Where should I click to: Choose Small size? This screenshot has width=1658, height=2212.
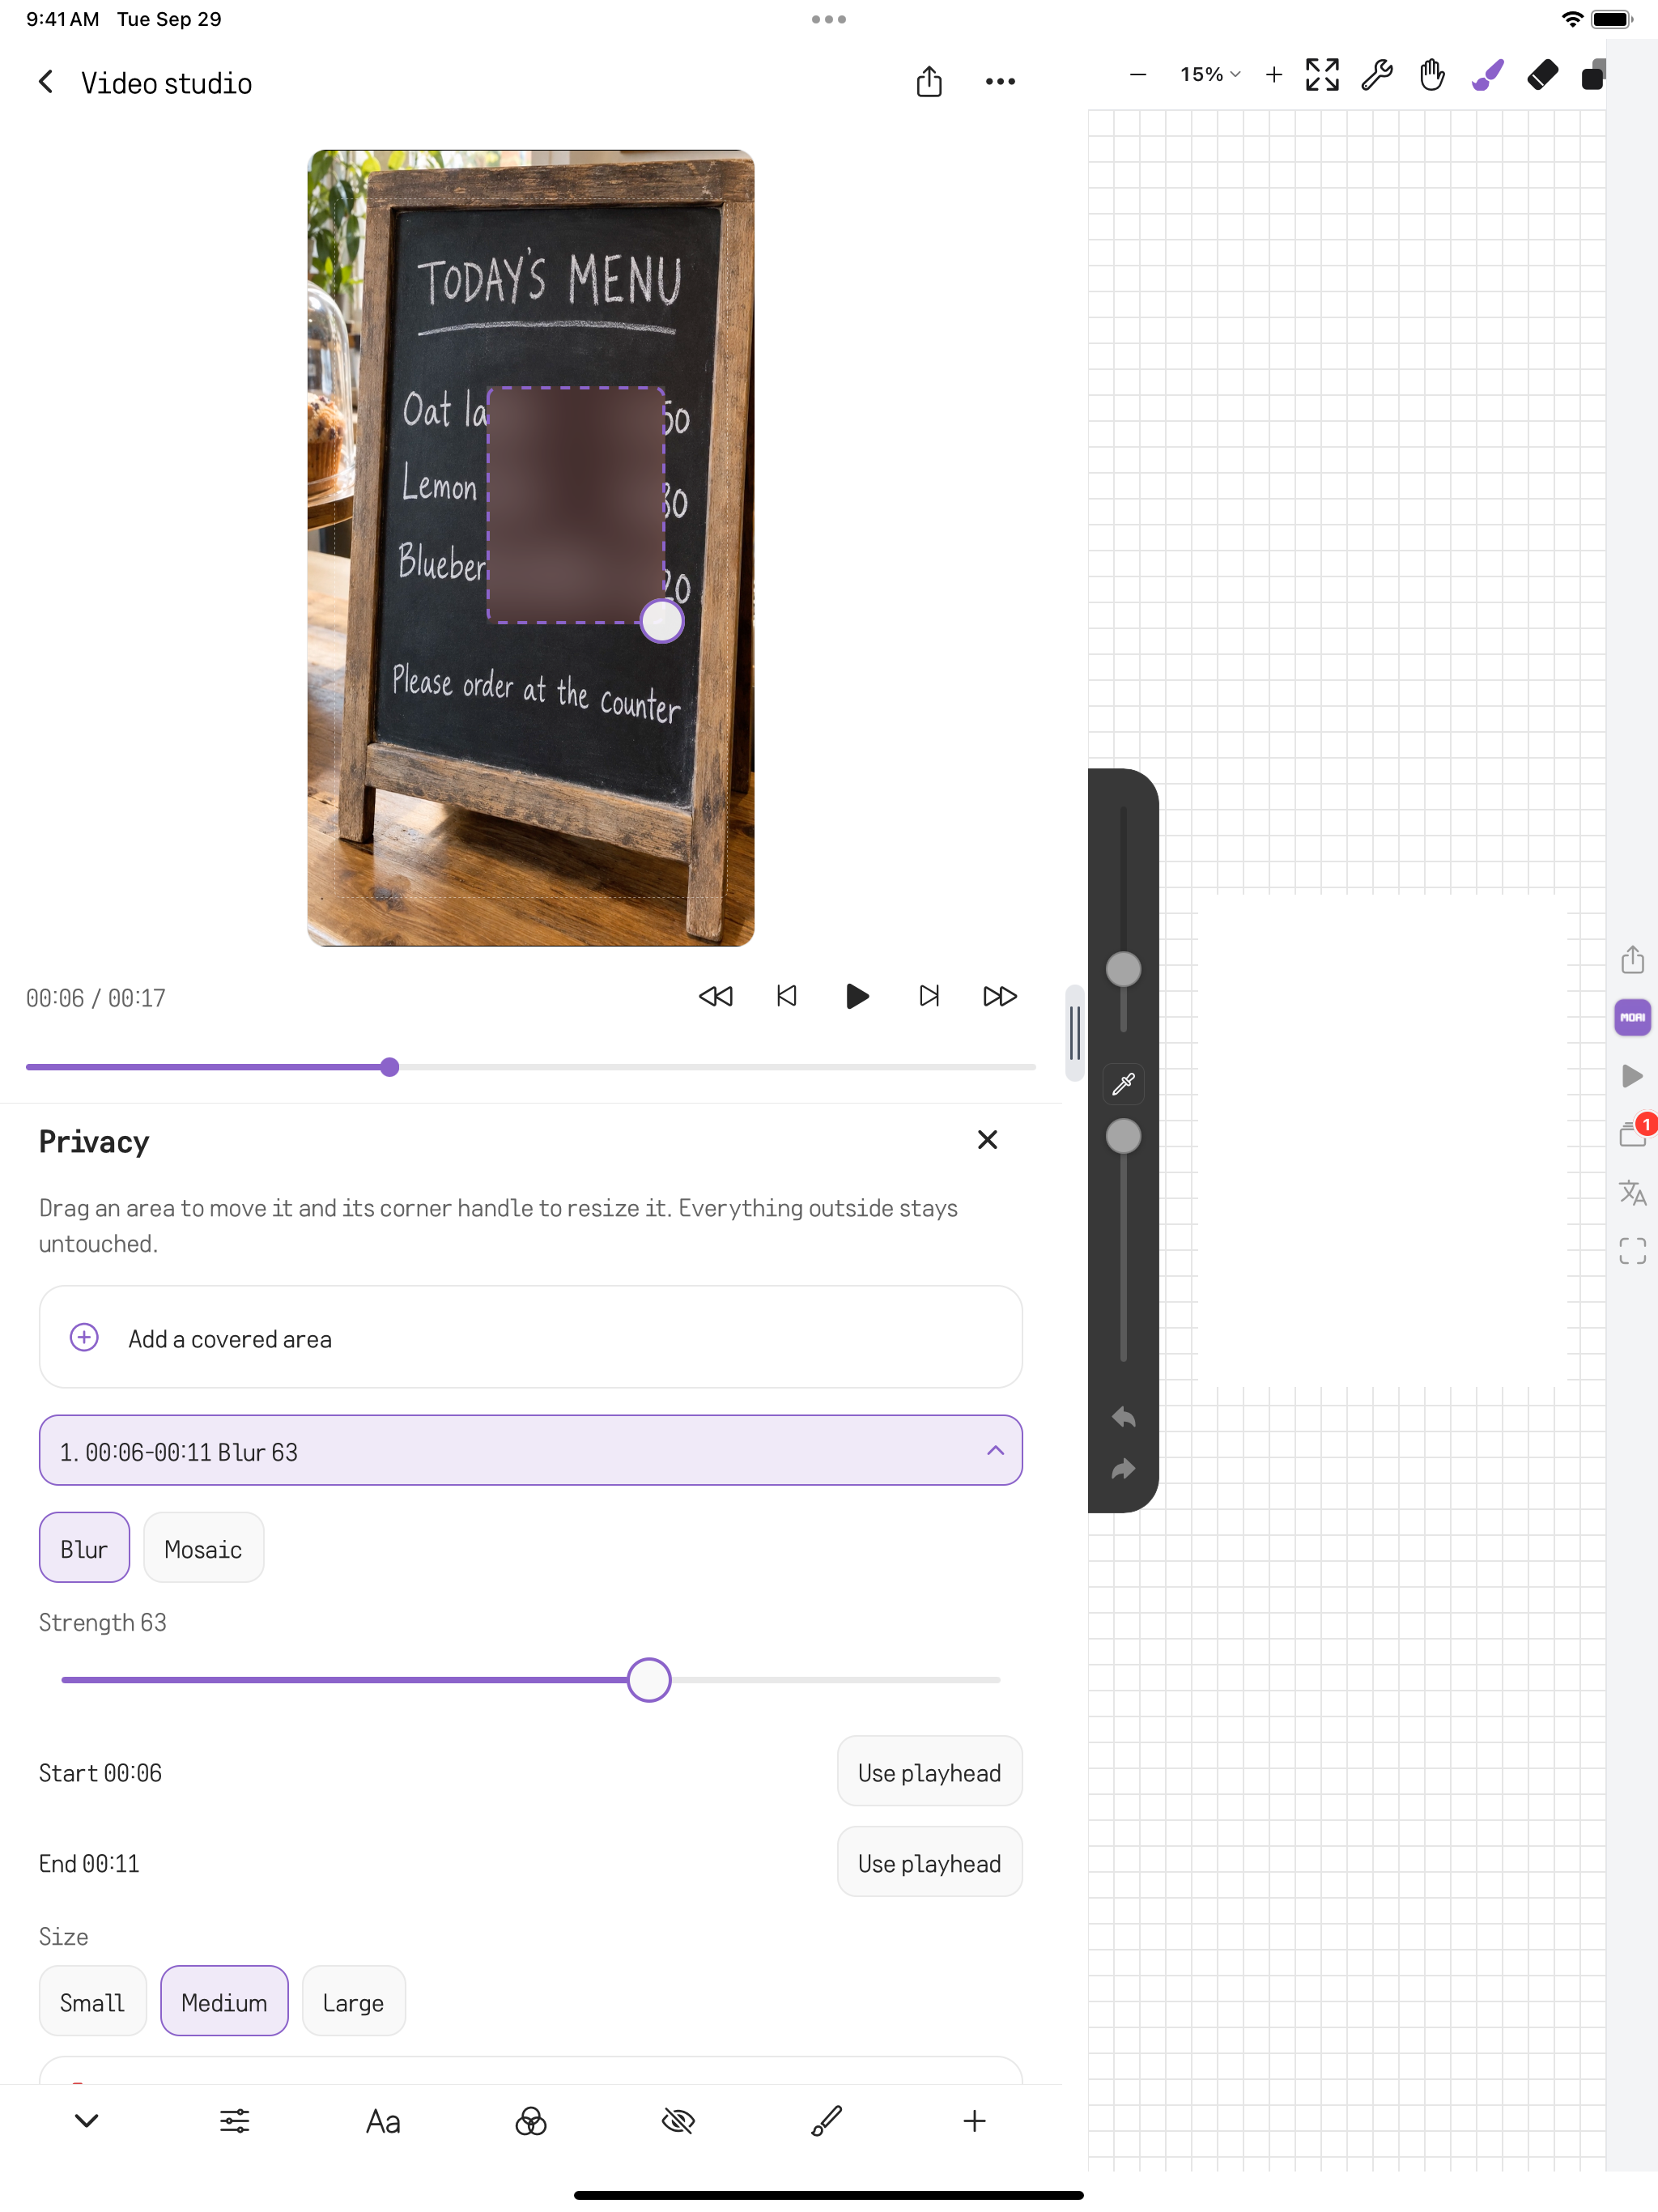(93, 2002)
